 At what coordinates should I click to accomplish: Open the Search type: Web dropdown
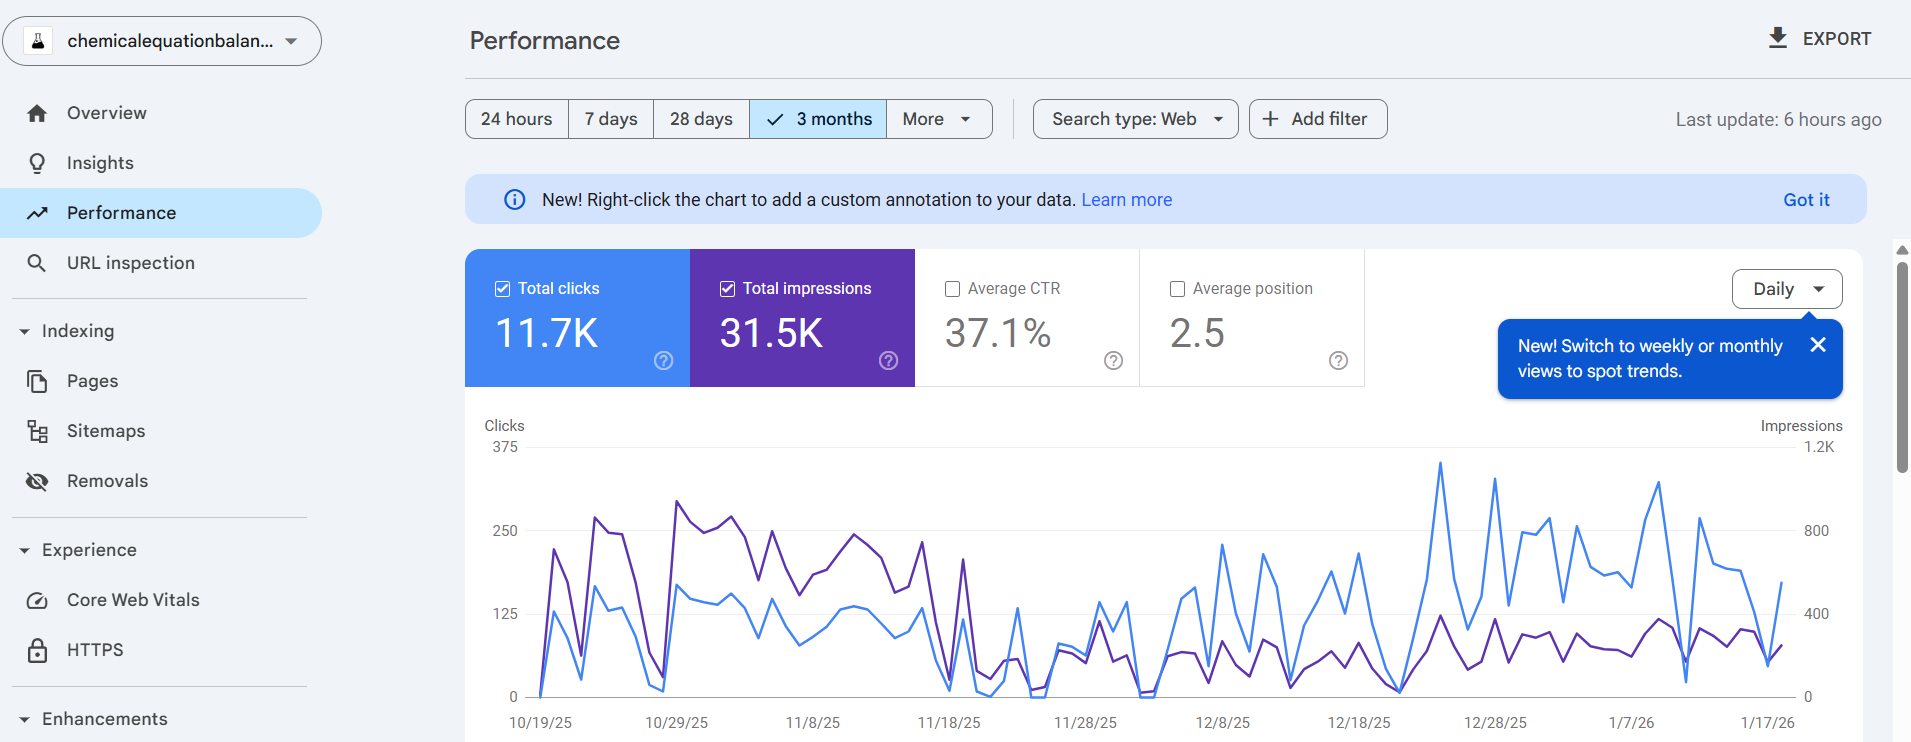1135,119
